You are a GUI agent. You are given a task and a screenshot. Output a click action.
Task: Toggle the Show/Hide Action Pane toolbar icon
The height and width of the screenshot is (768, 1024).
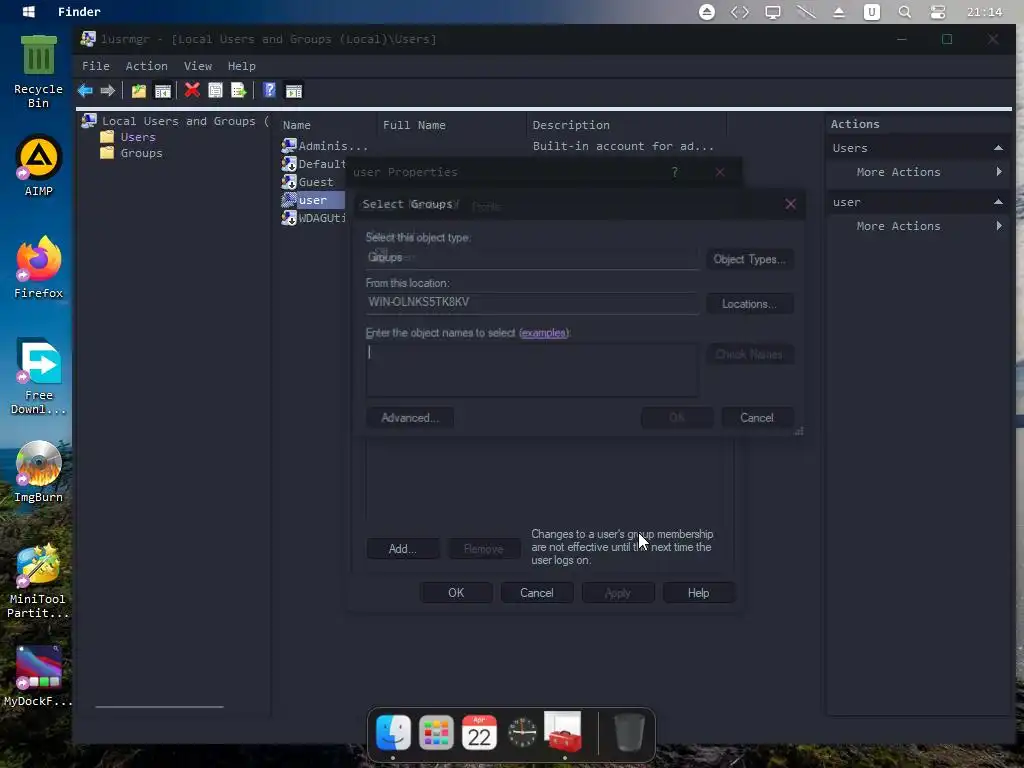[x=294, y=91]
